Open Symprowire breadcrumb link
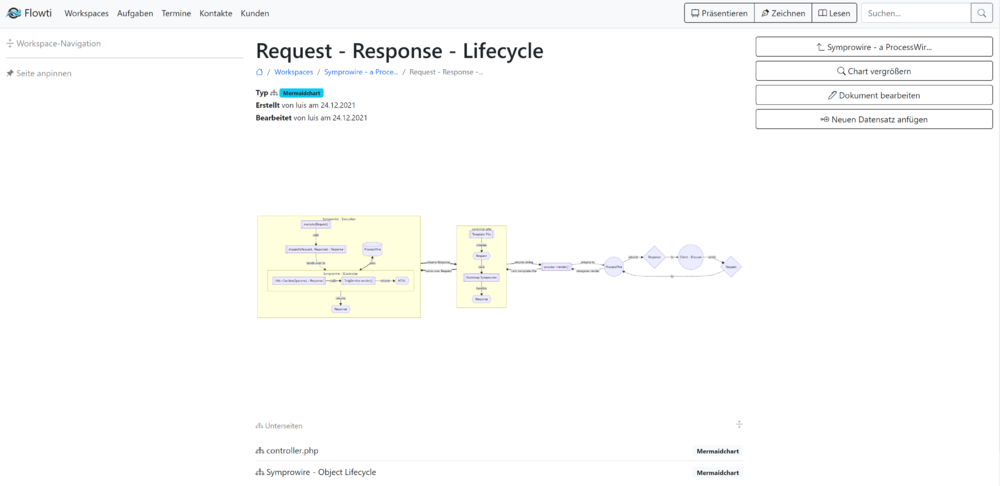Image resolution: width=1000 pixels, height=486 pixels. point(361,73)
